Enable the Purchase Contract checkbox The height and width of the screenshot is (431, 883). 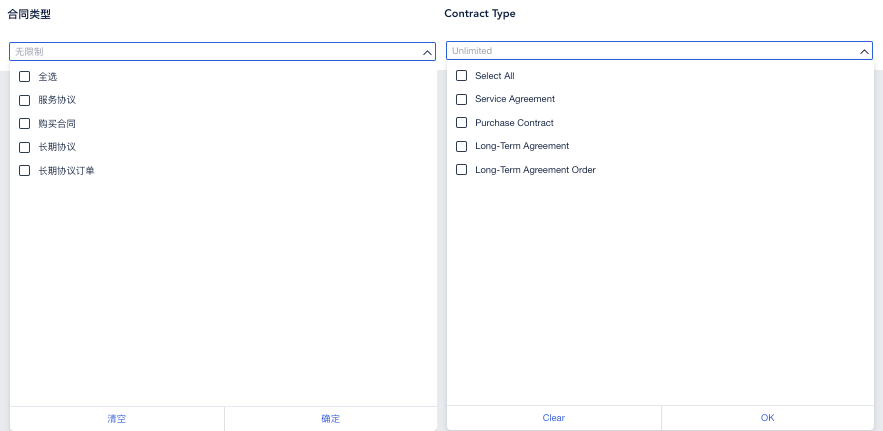pos(462,123)
